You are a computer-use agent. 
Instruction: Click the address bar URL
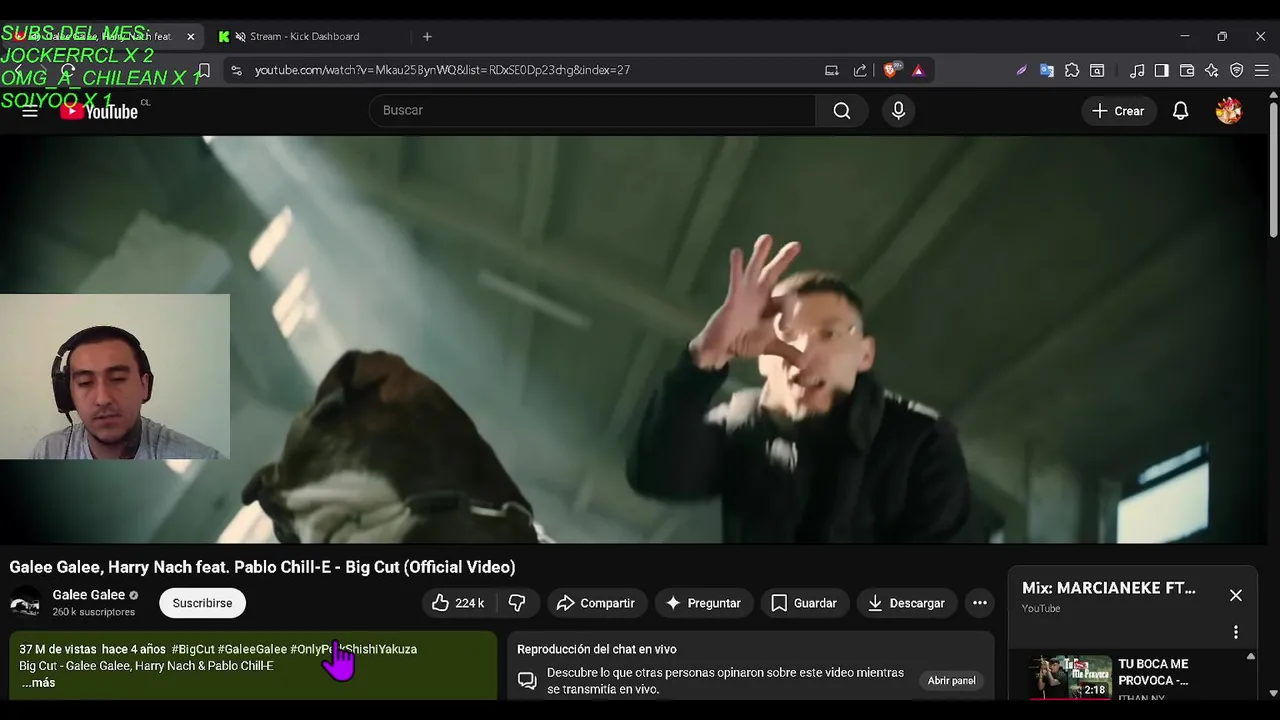point(442,70)
